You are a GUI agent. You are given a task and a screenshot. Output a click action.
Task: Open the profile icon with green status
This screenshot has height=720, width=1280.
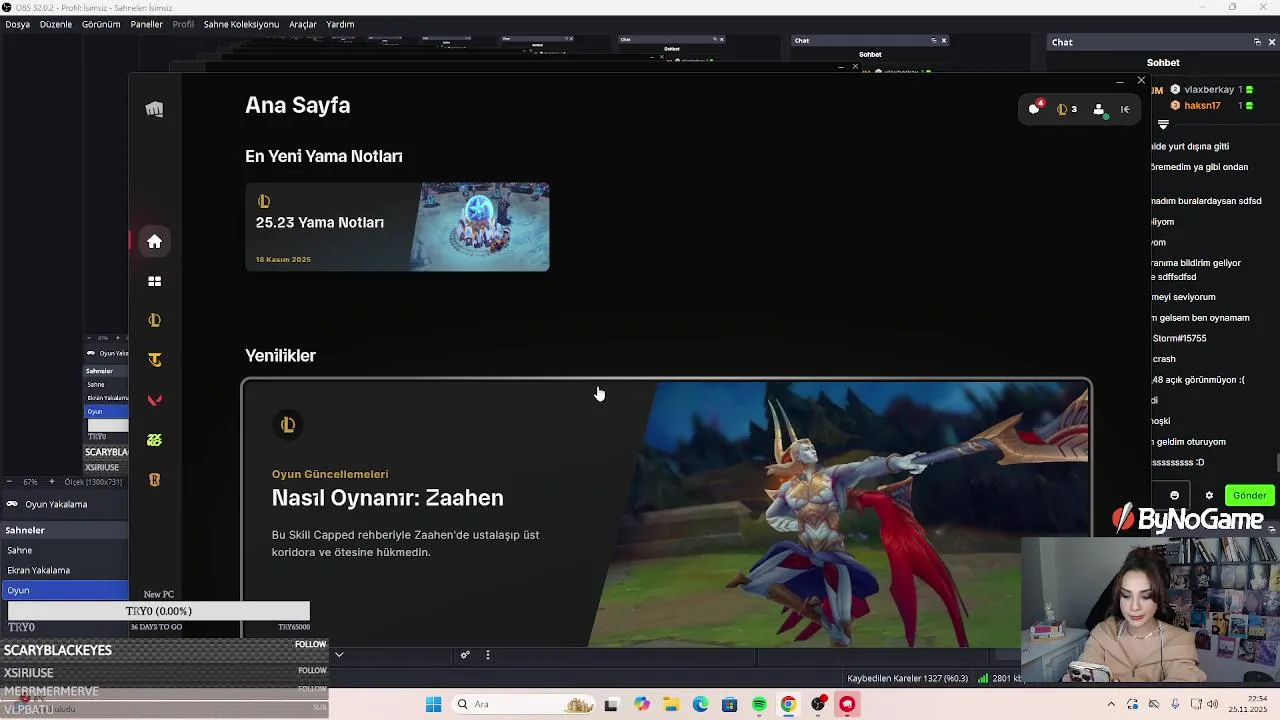[x=1099, y=109]
